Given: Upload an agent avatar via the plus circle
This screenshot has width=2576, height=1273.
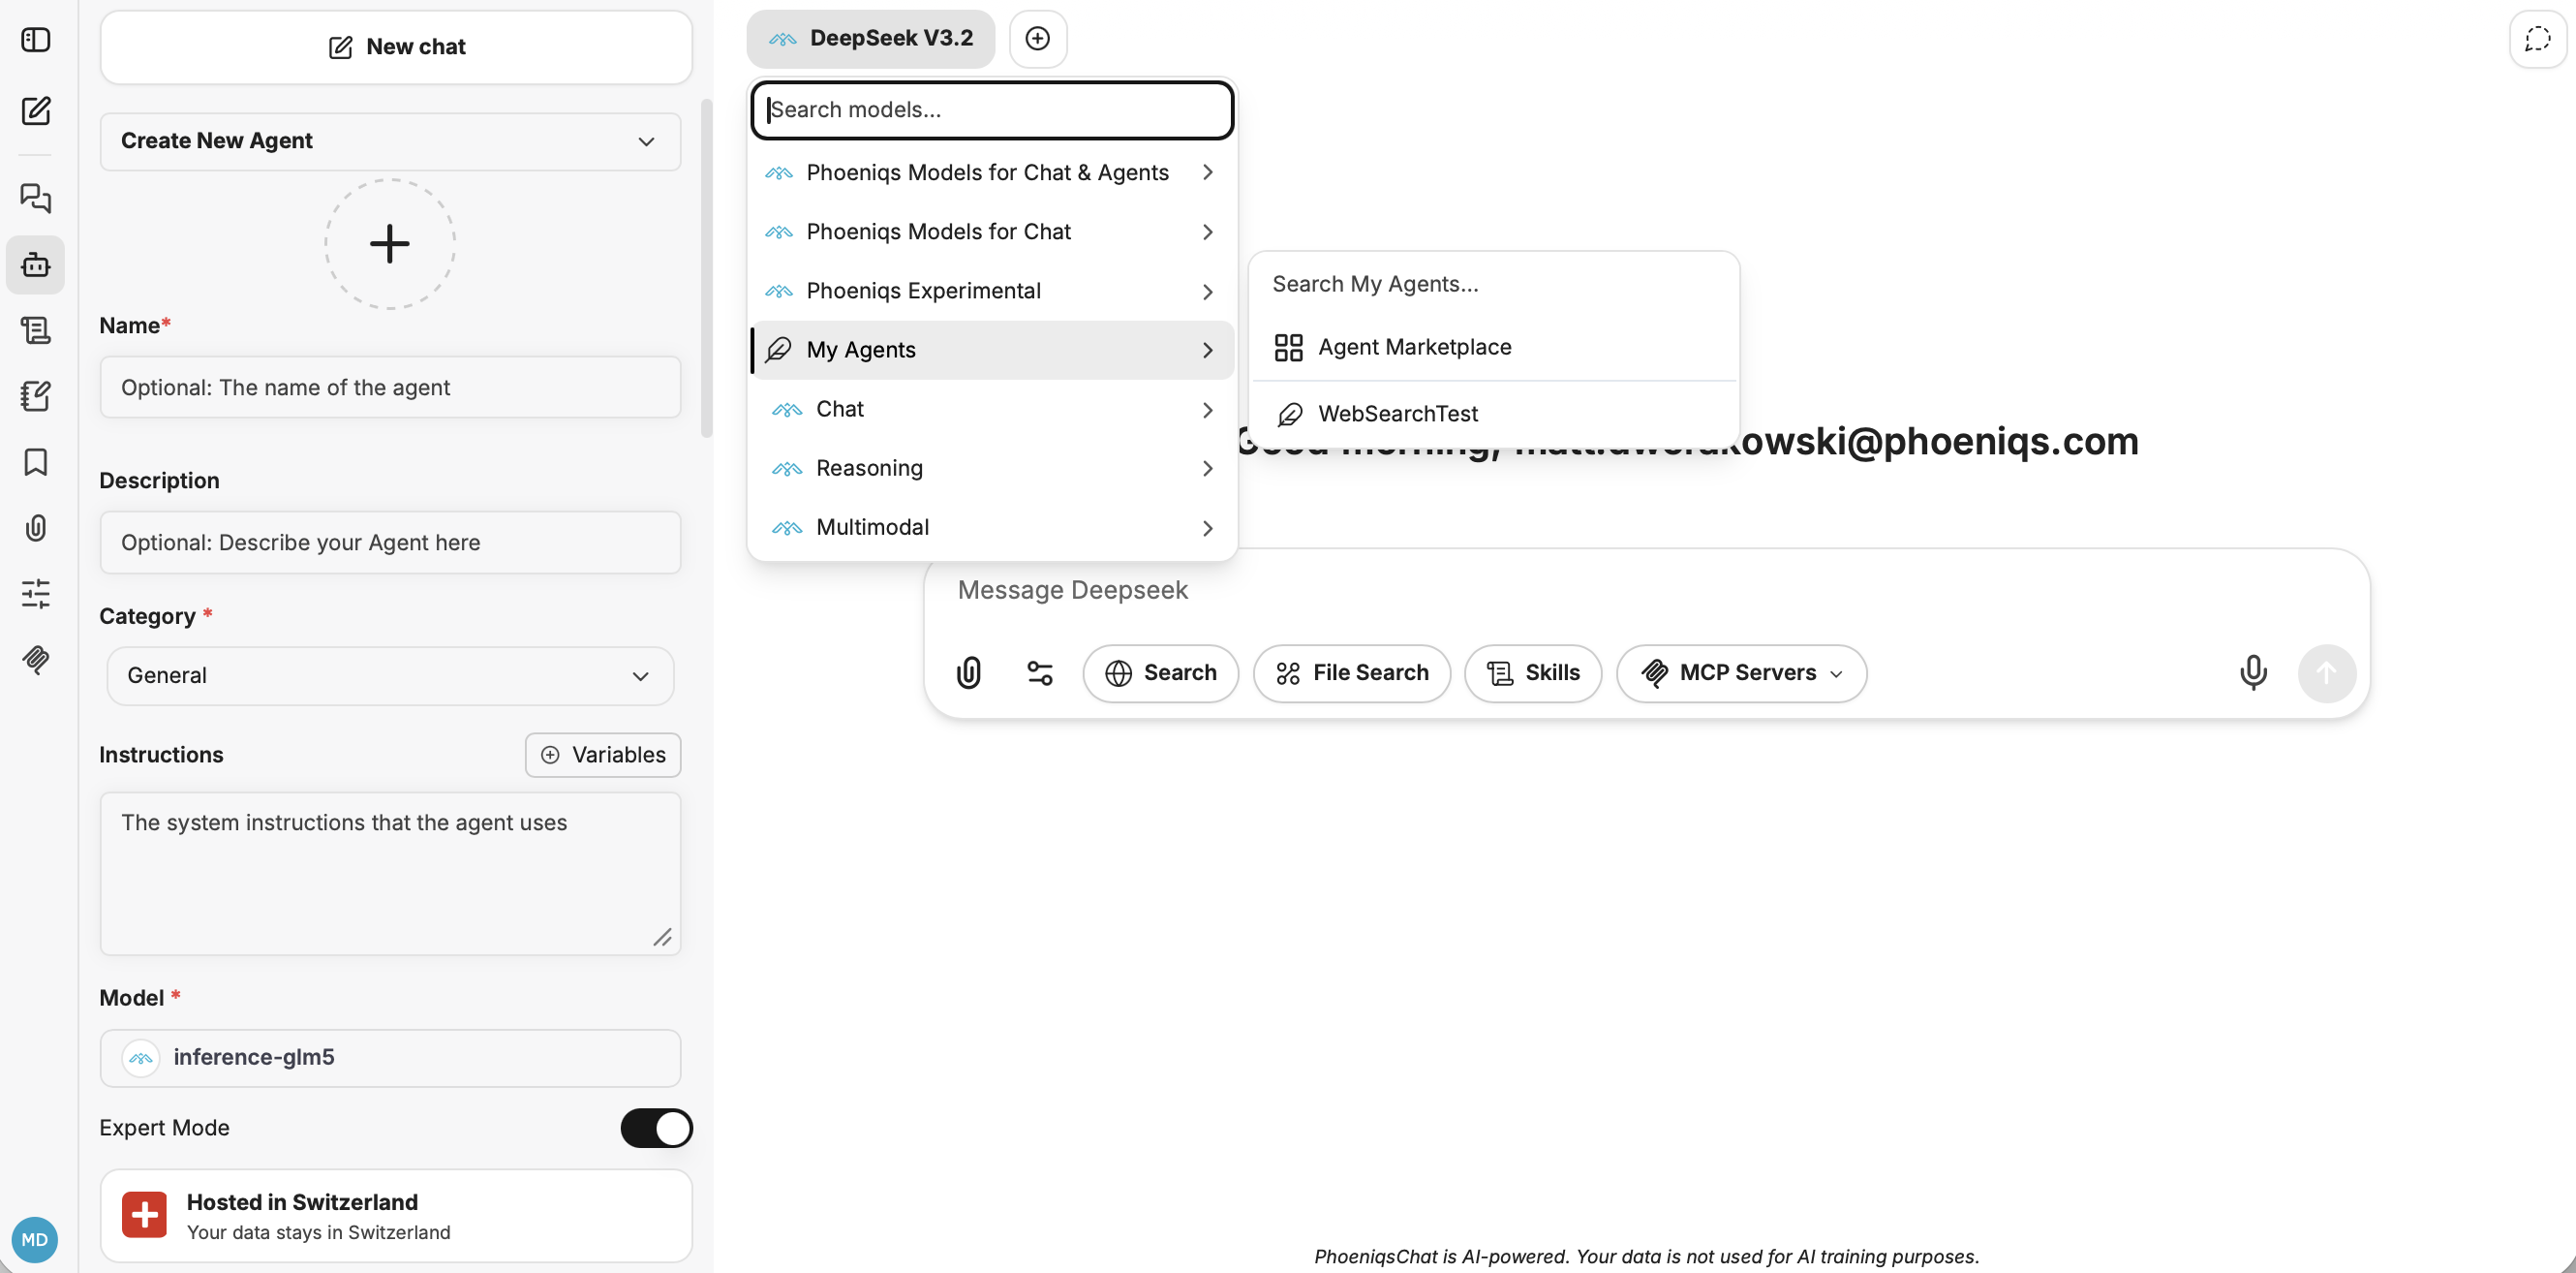Looking at the screenshot, I should tap(390, 244).
